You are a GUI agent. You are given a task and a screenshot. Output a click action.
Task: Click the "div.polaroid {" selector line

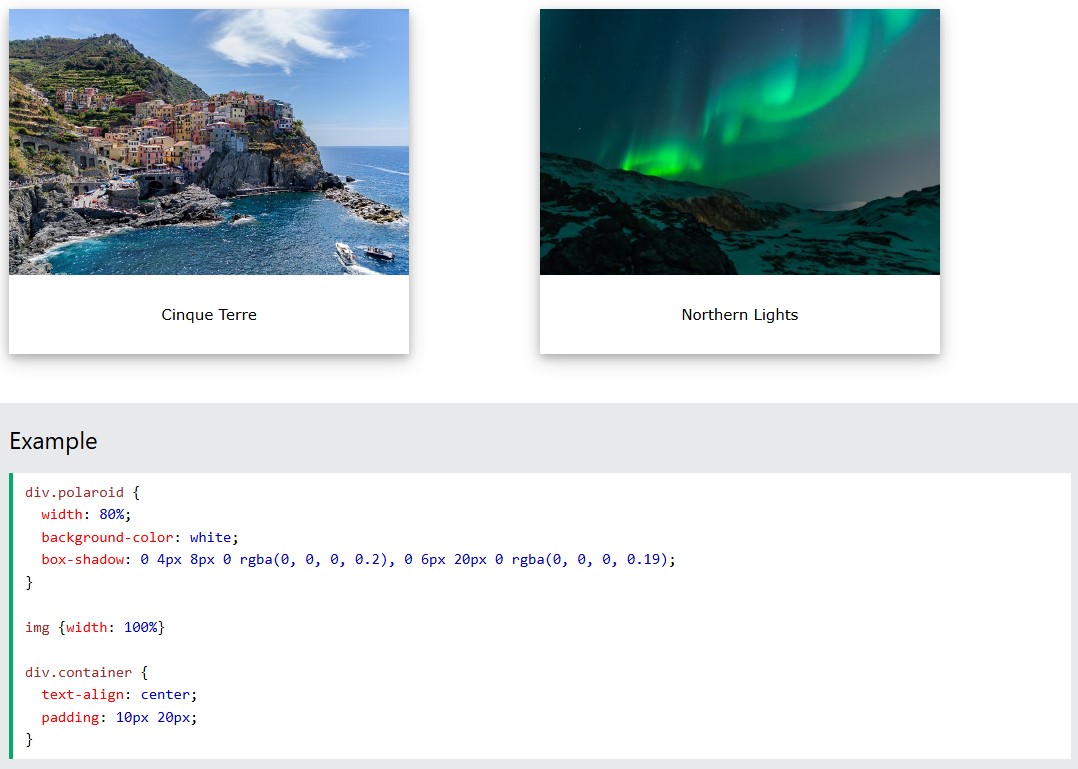[x=82, y=492]
